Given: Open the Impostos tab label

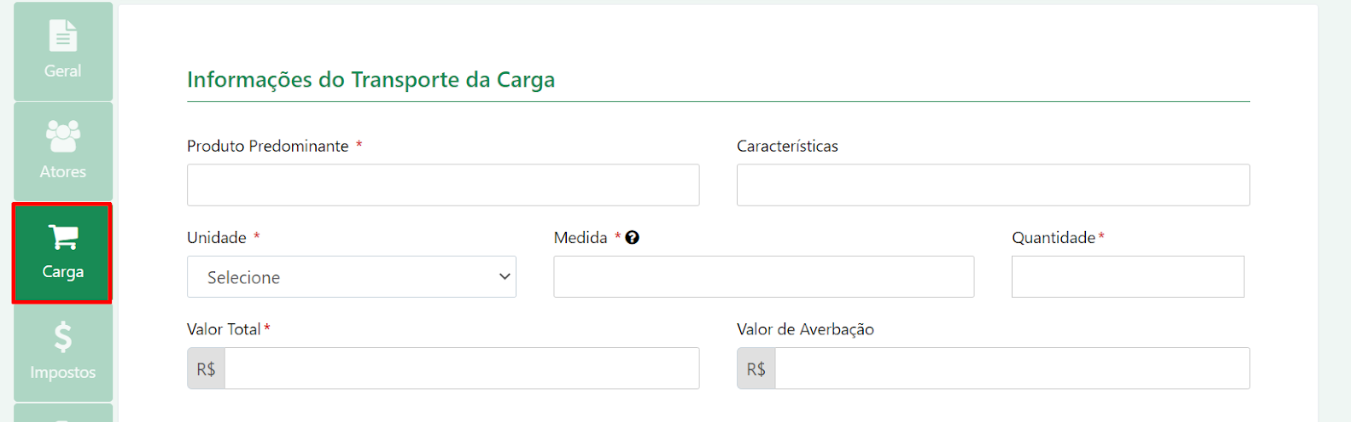Looking at the screenshot, I should [63, 372].
